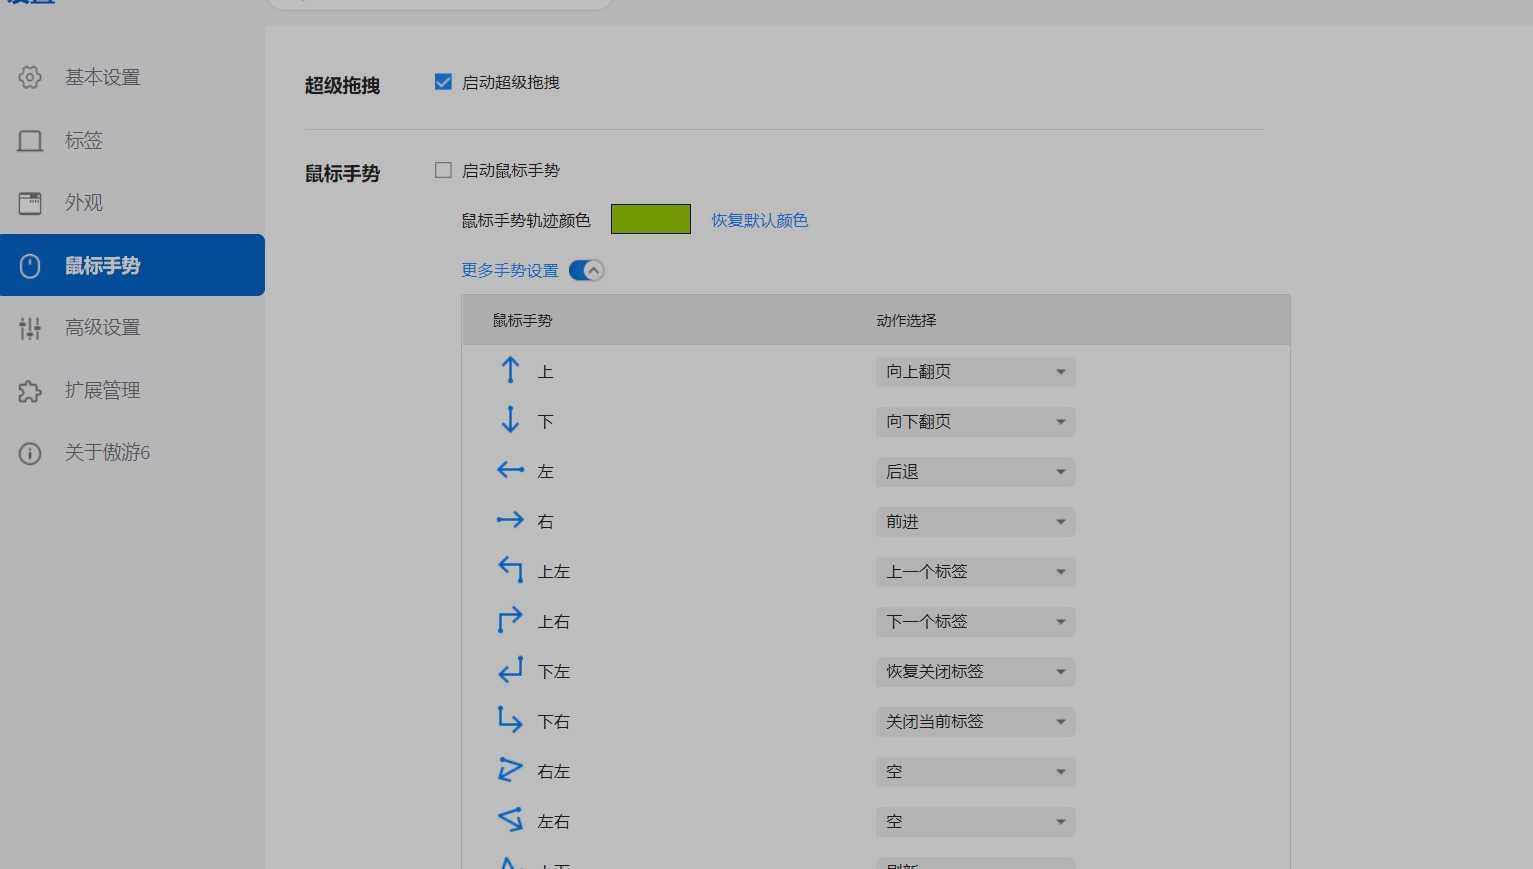The width and height of the screenshot is (1533, 869).
Task: Open the 关于傲游6 page
Action: click(x=132, y=453)
